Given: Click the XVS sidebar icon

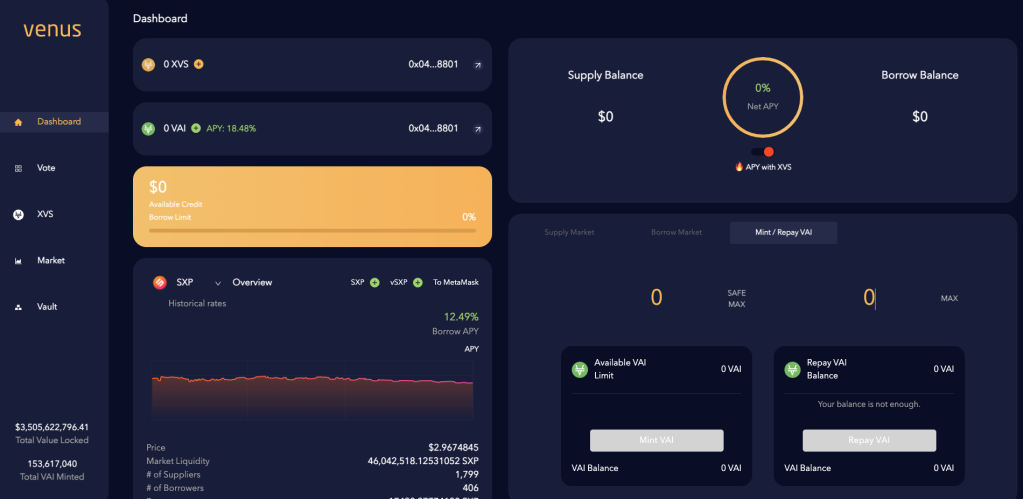Looking at the screenshot, I should [x=18, y=215].
